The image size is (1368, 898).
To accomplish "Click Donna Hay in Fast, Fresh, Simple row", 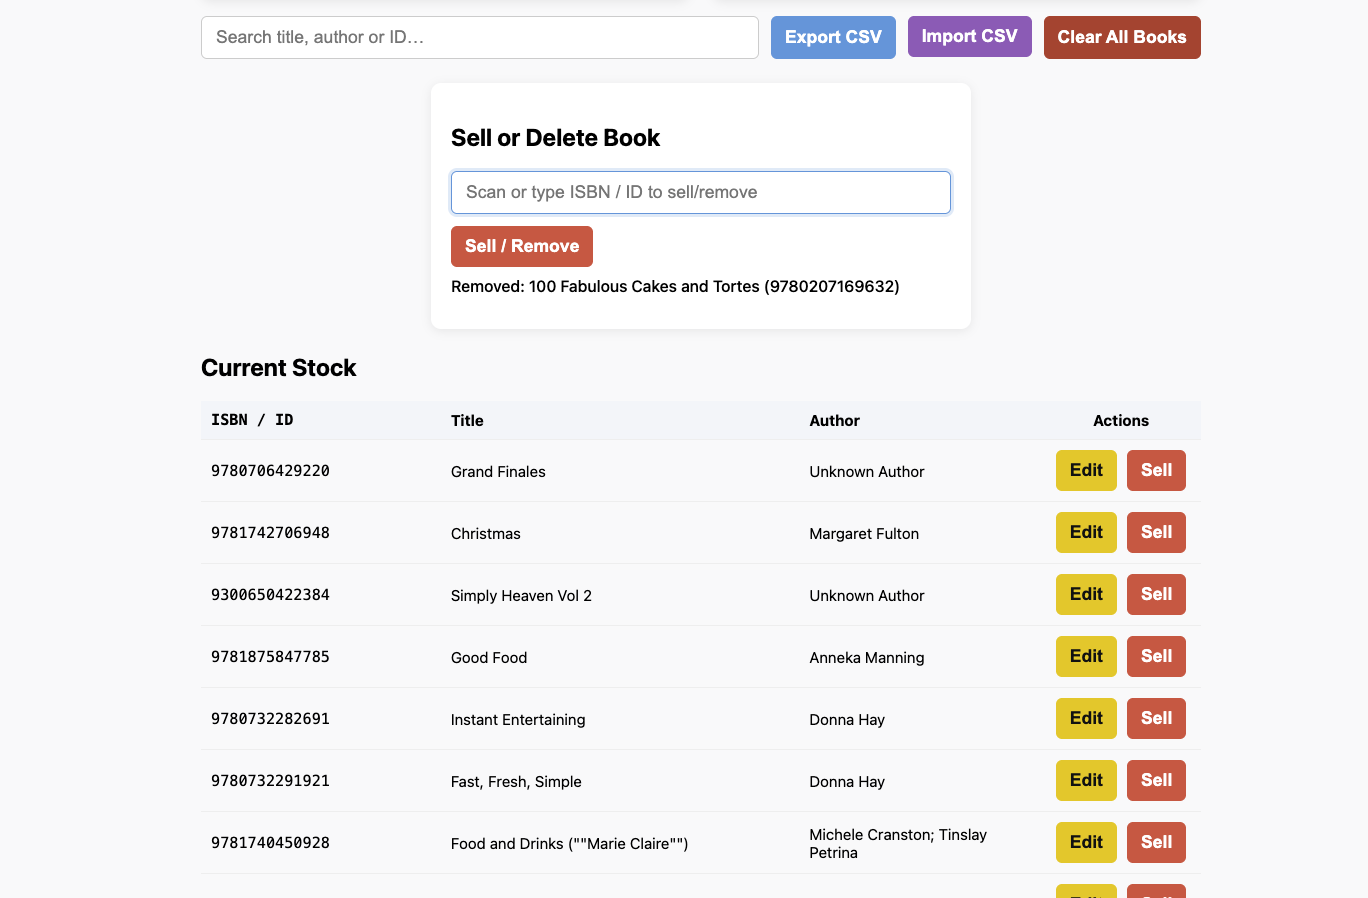I will pyautogui.click(x=847, y=782).
